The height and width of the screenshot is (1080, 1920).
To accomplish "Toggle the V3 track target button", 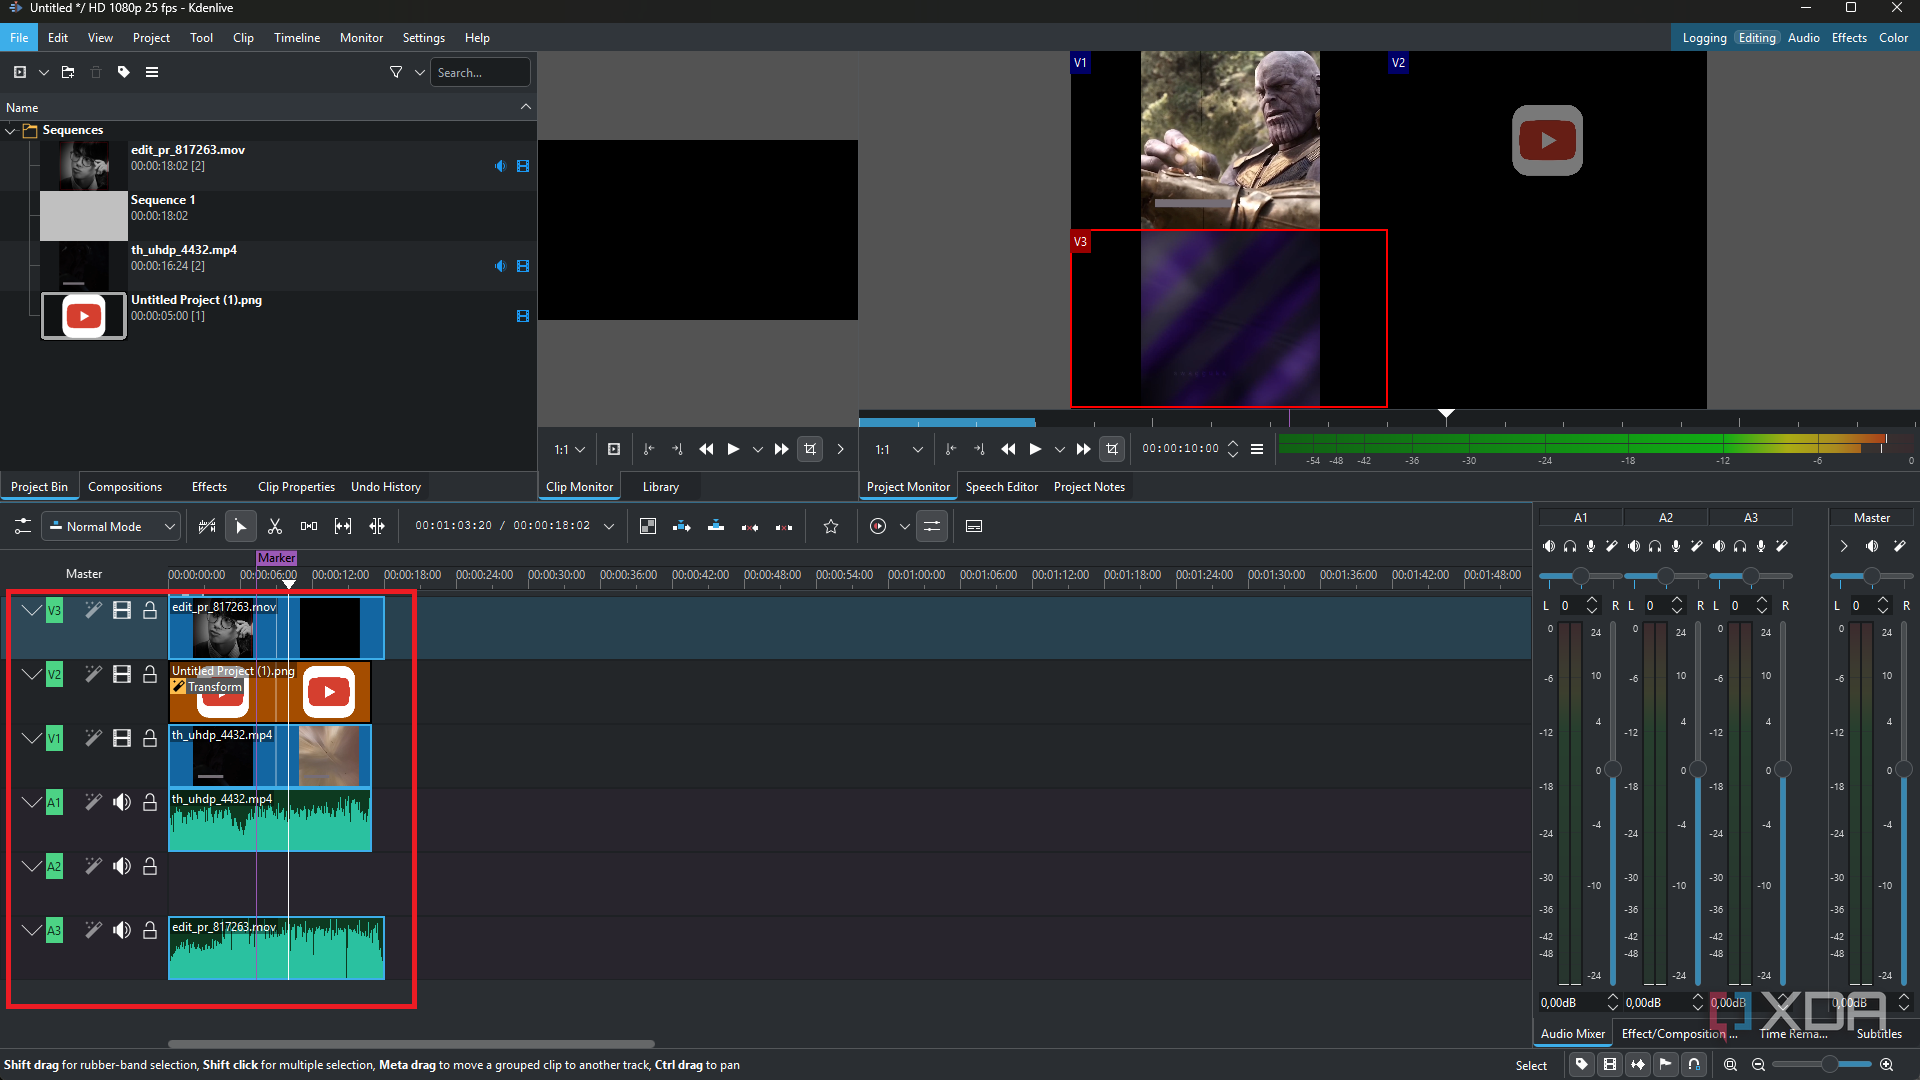I will click(54, 610).
